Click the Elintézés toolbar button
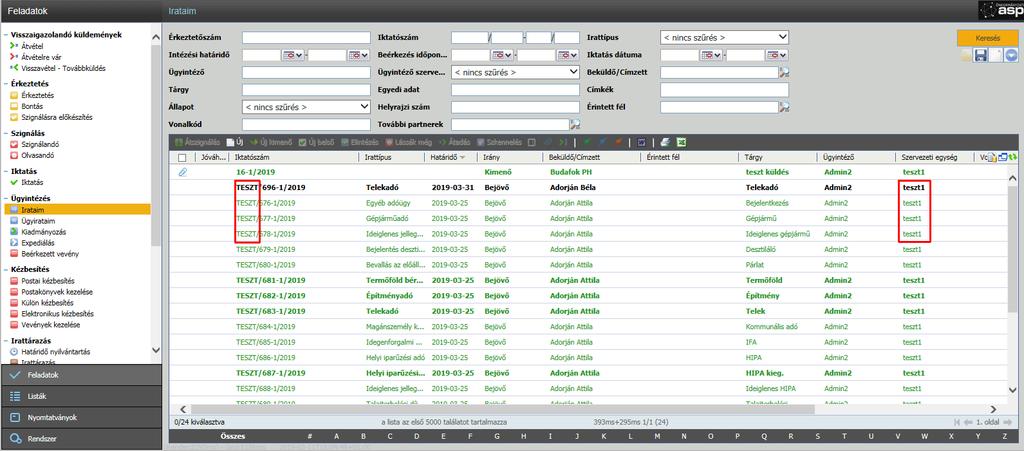The height and width of the screenshot is (451, 1024). coord(360,142)
